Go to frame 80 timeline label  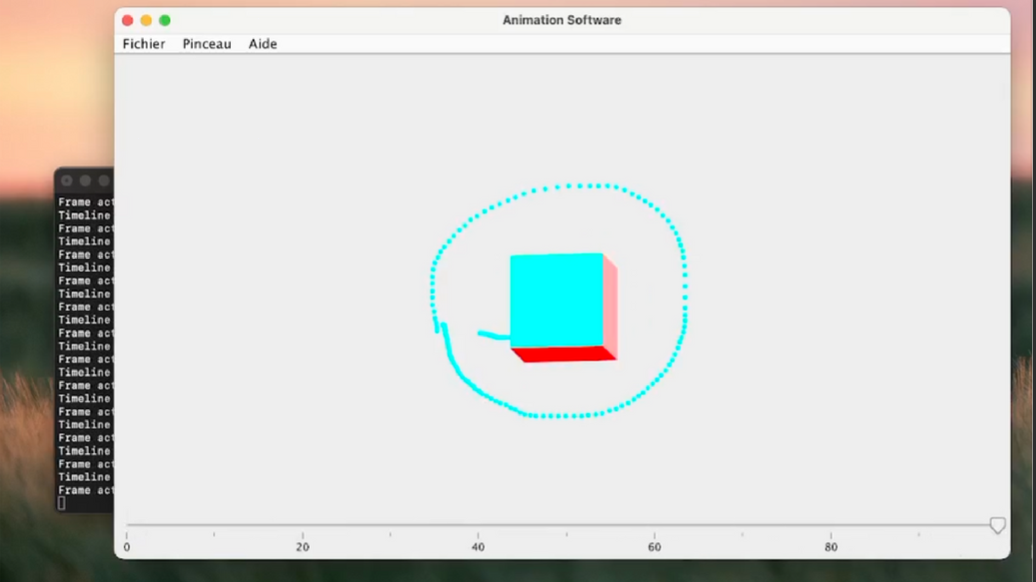coord(831,547)
